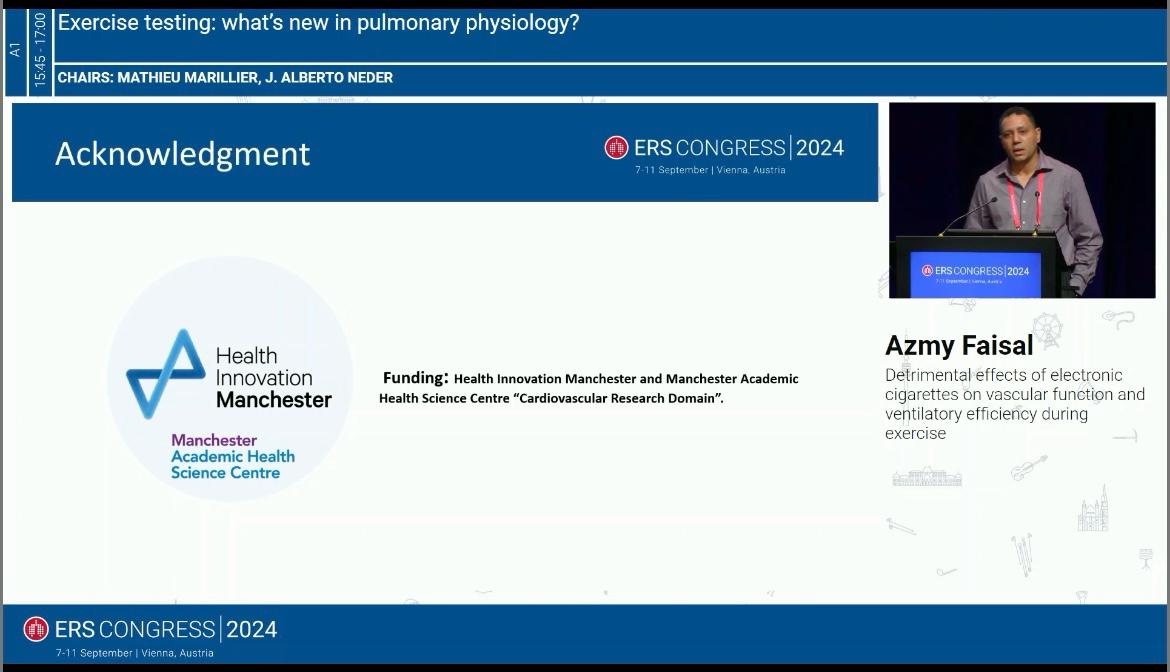The width and height of the screenshot is (1170, 672).
Task: Click the palace building watermark icon
Action: pos(927,477)
